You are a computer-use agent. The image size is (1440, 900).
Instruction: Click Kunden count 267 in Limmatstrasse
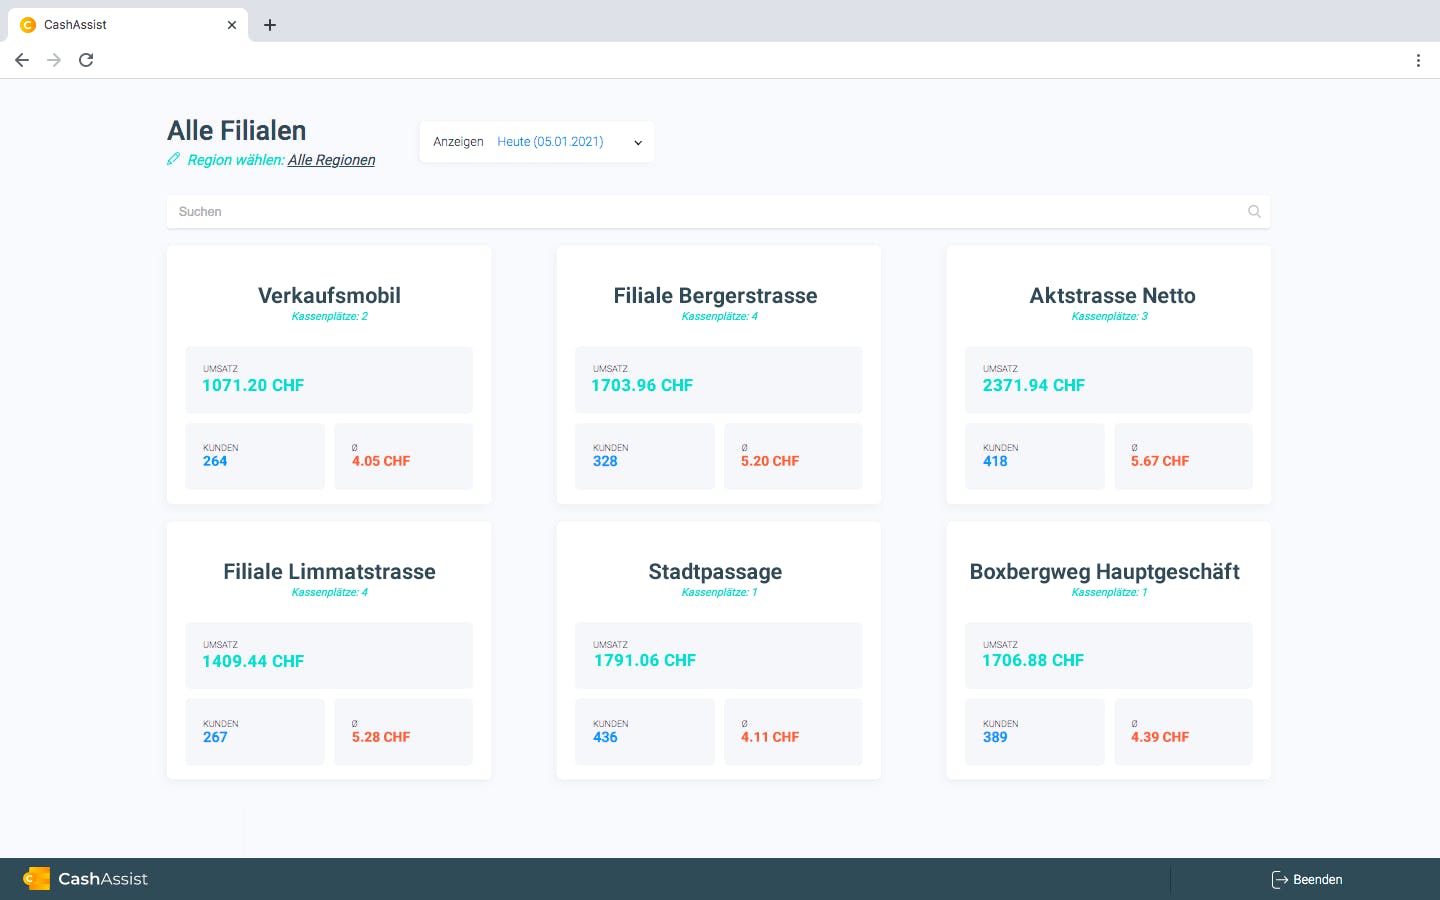[x=215, y=737]
